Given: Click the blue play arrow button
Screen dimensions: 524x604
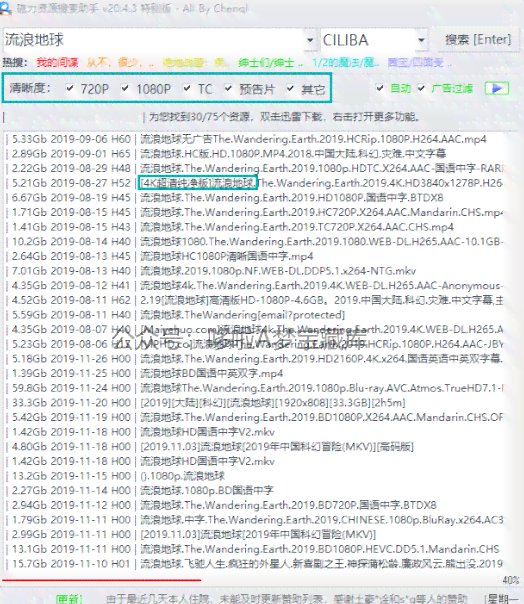Looking at the screenshot, I should pos(497,89).
